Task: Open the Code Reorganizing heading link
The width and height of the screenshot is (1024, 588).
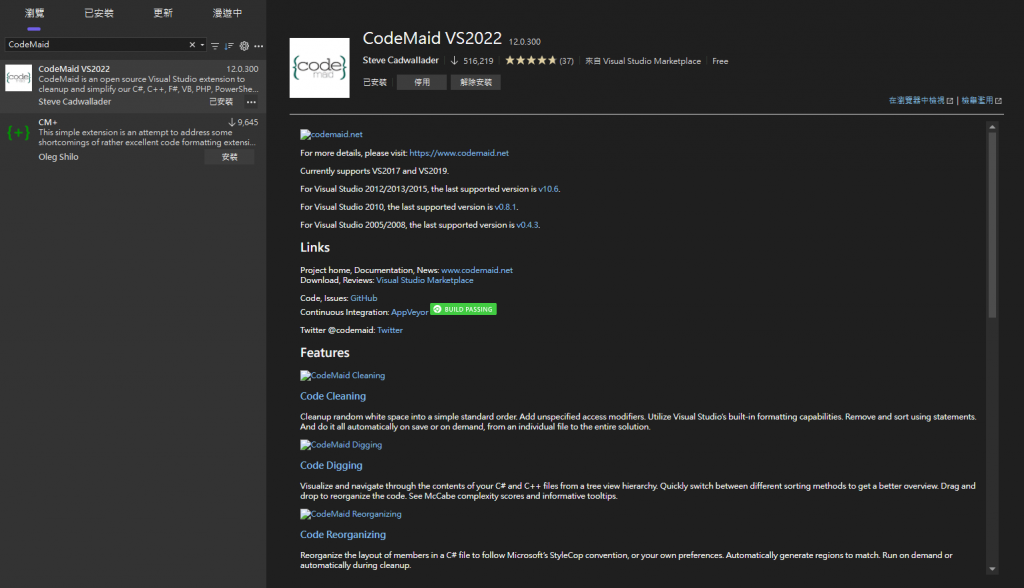Action: 343,534
